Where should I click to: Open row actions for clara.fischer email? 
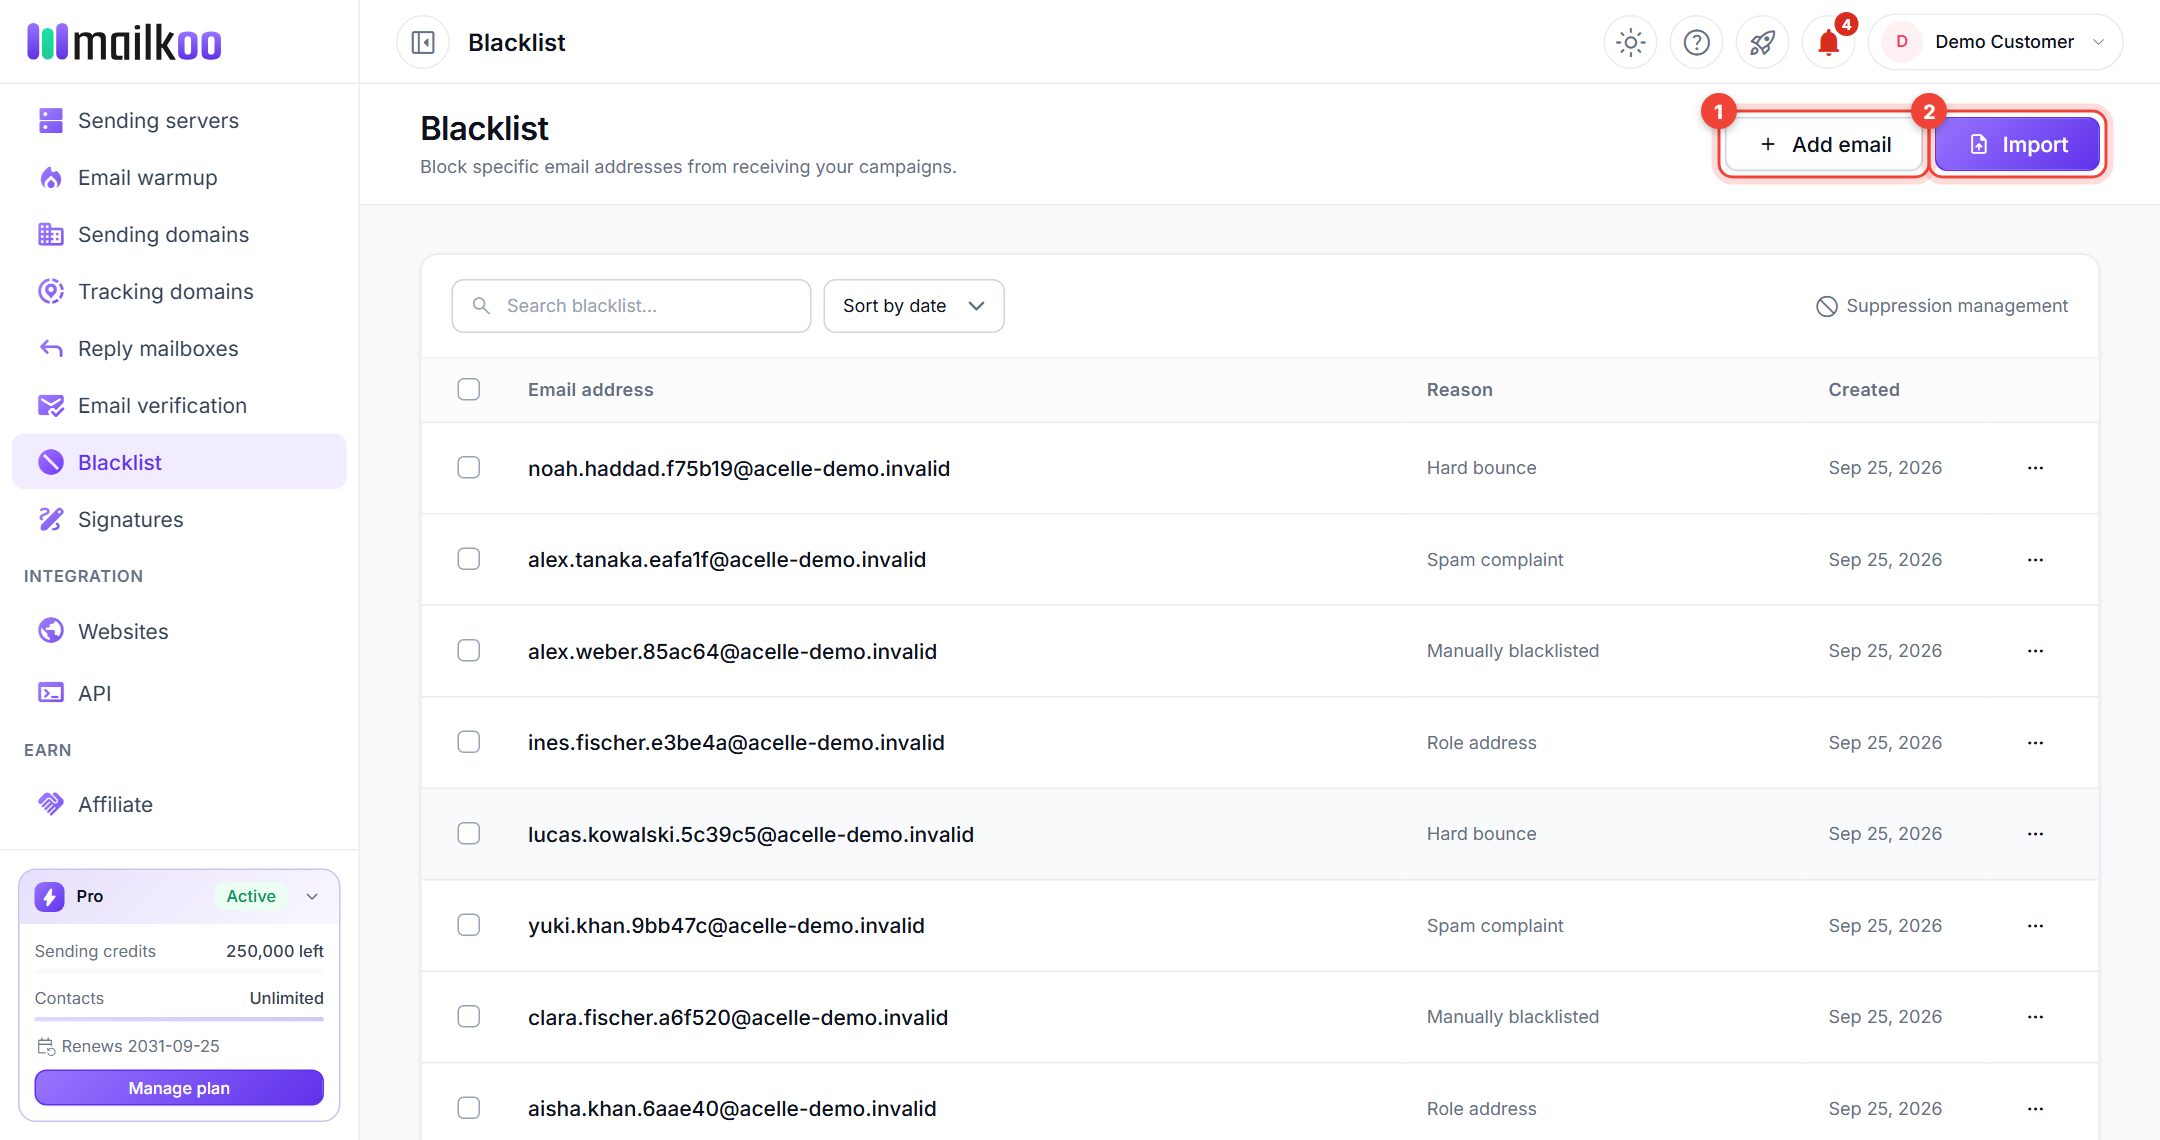(x=2035, y=1017)
